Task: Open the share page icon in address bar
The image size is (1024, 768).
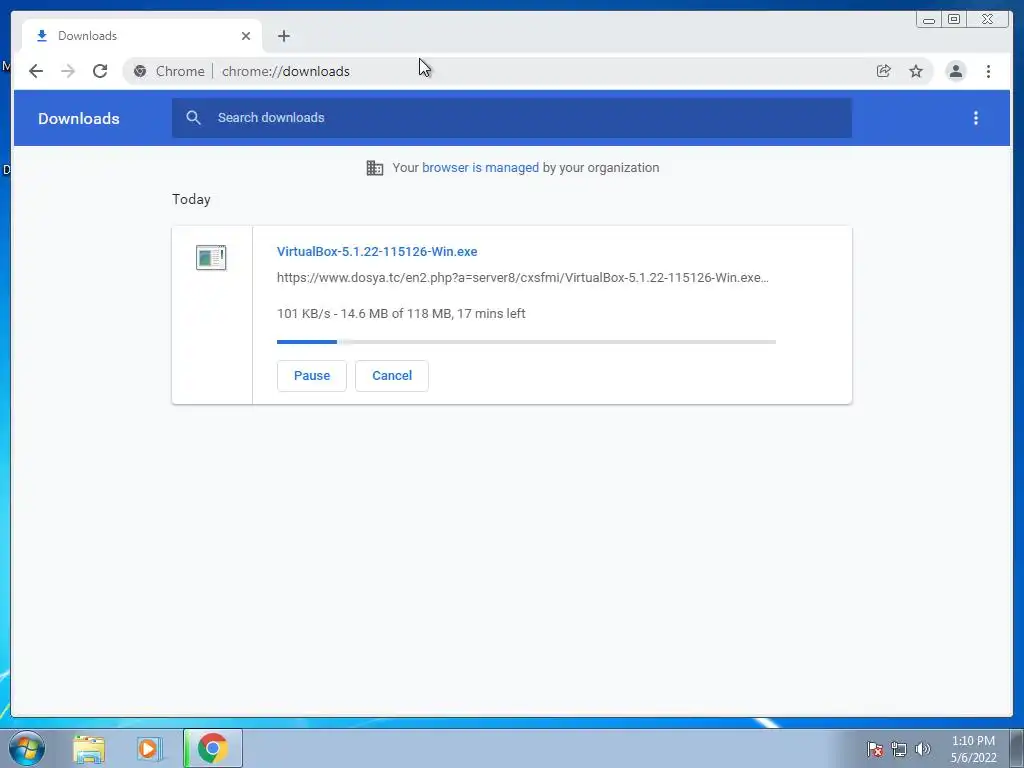Action: pyautogui.click(x=884, y=71)
